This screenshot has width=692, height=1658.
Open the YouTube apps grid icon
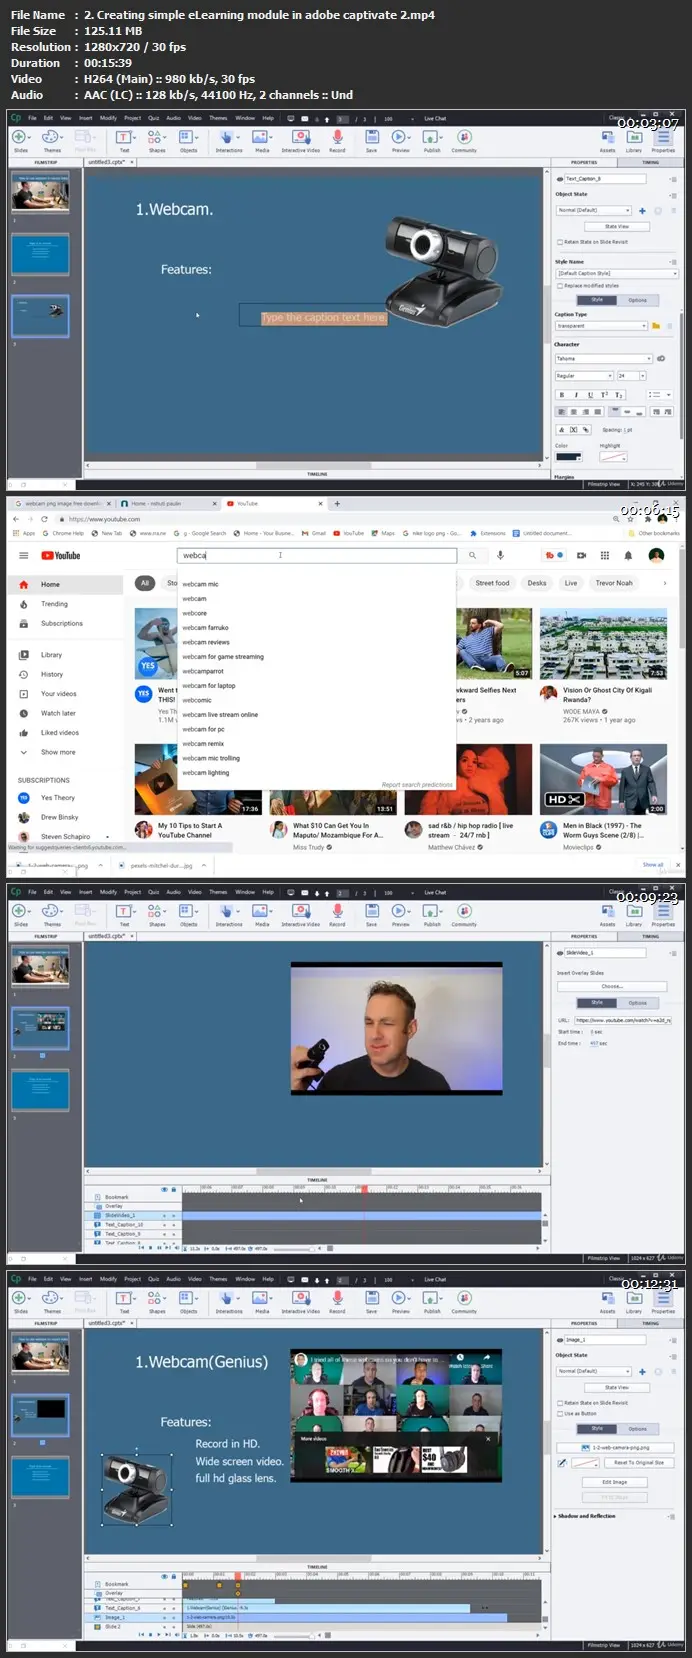pyautogui.click(x=604, y=555)
